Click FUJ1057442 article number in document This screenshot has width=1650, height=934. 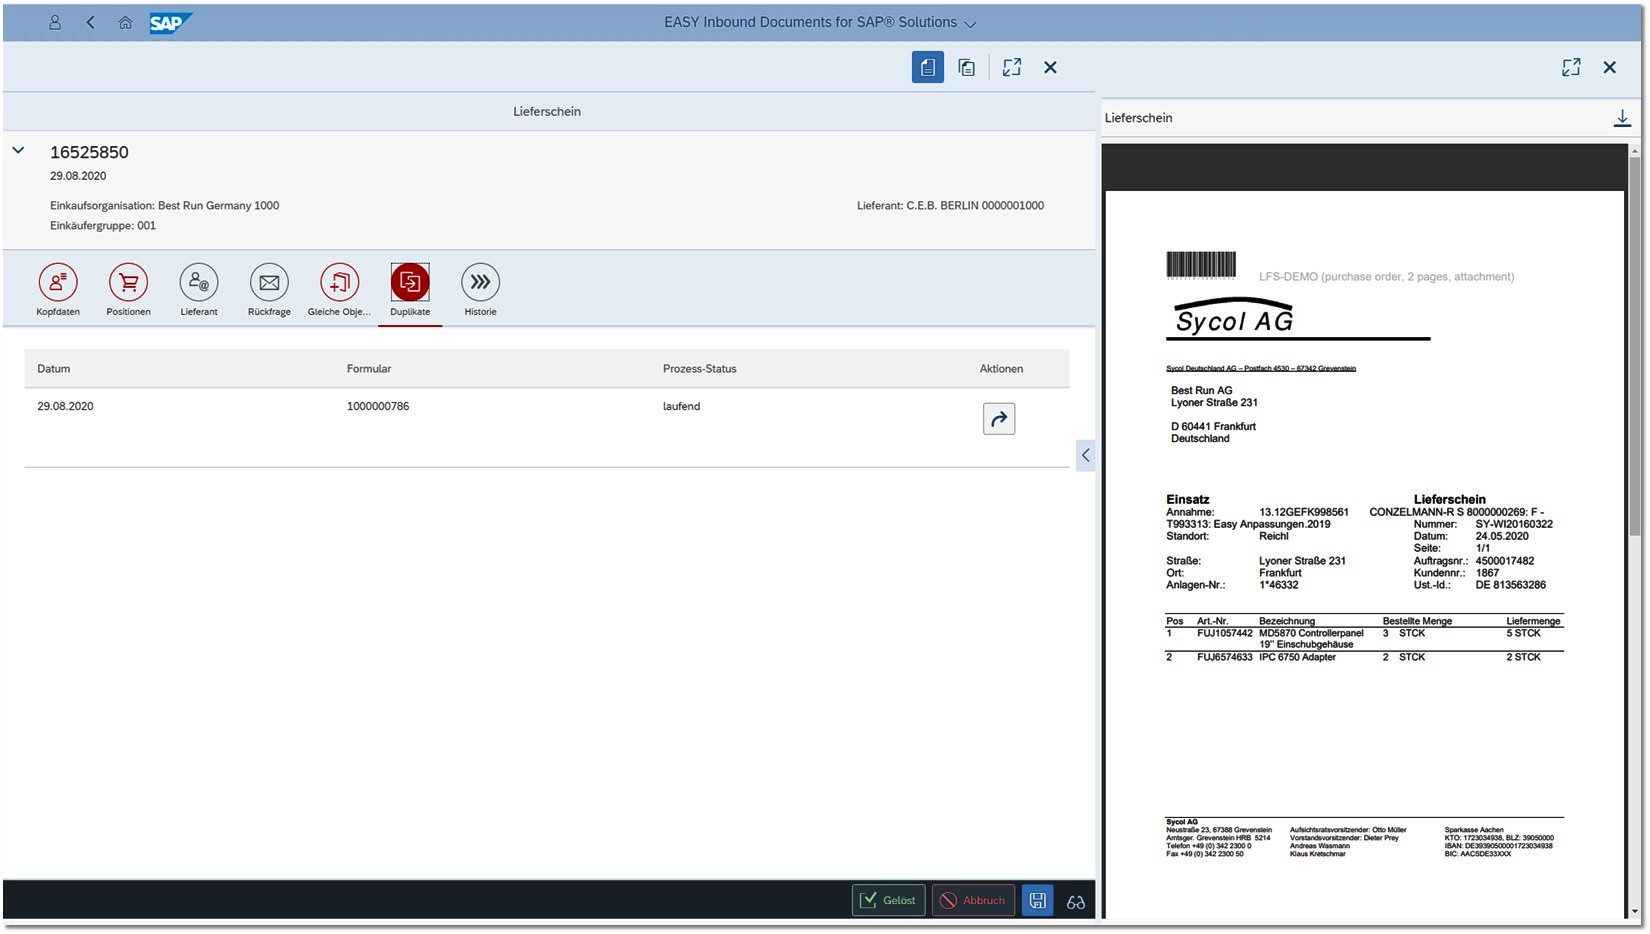point(1224,633)
